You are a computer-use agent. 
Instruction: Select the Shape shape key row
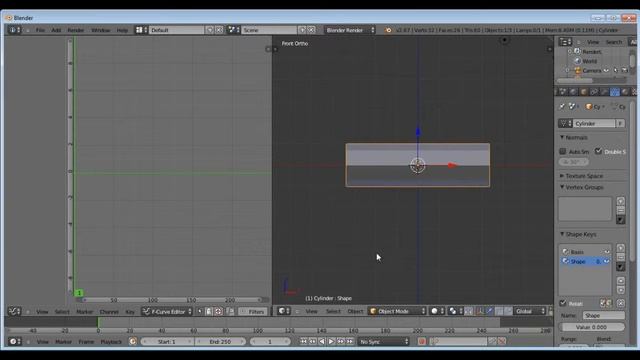click(586, 261)
